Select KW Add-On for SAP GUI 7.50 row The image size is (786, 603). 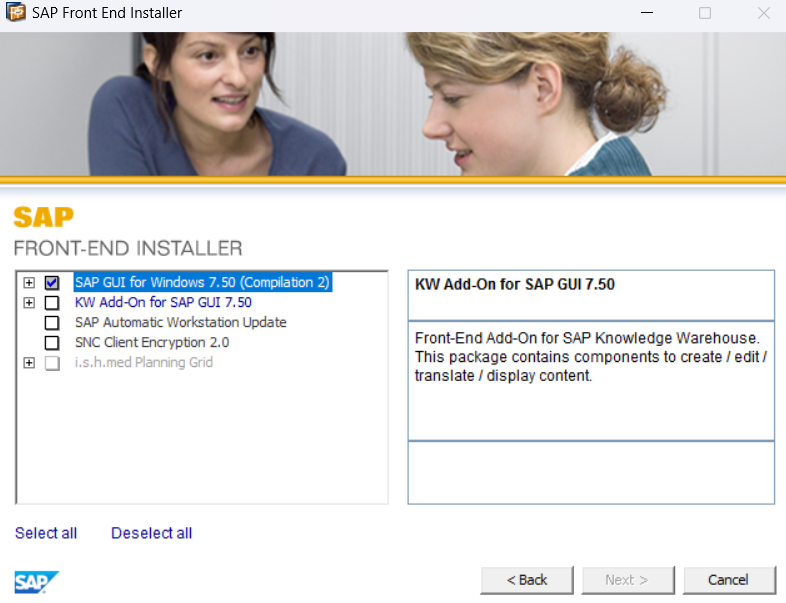[163, 302]
